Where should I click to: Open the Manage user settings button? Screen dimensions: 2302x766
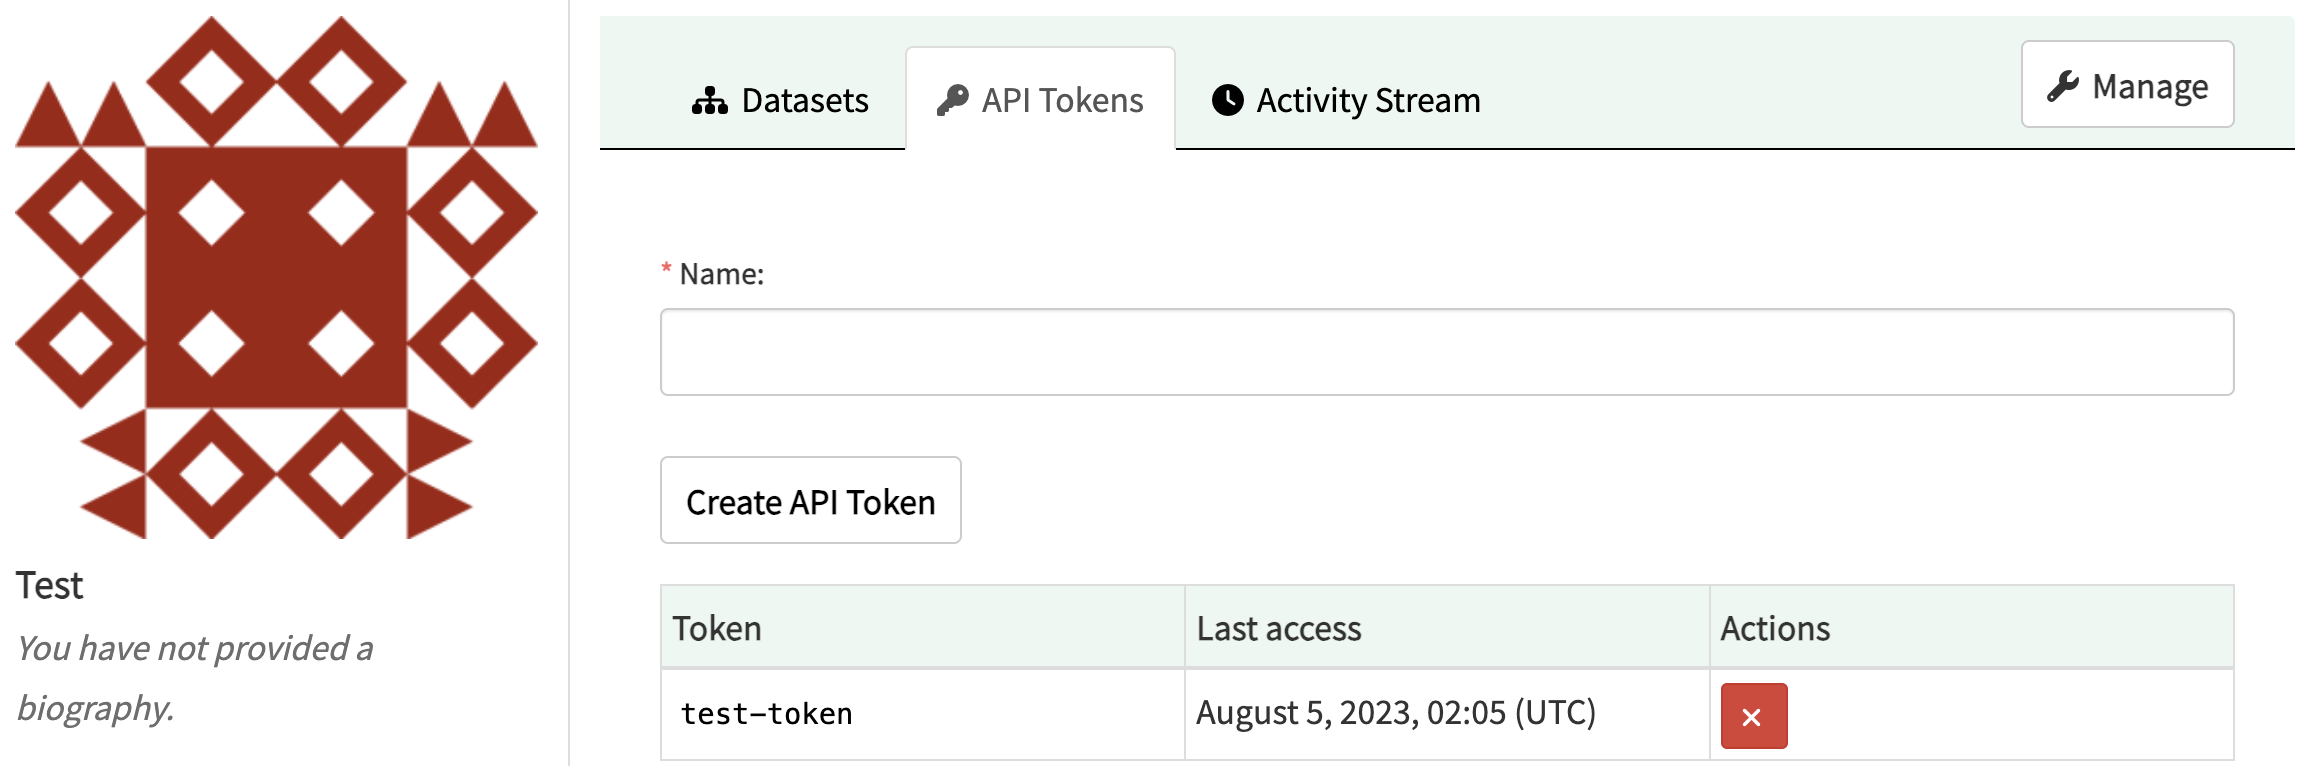point(2127,85)
